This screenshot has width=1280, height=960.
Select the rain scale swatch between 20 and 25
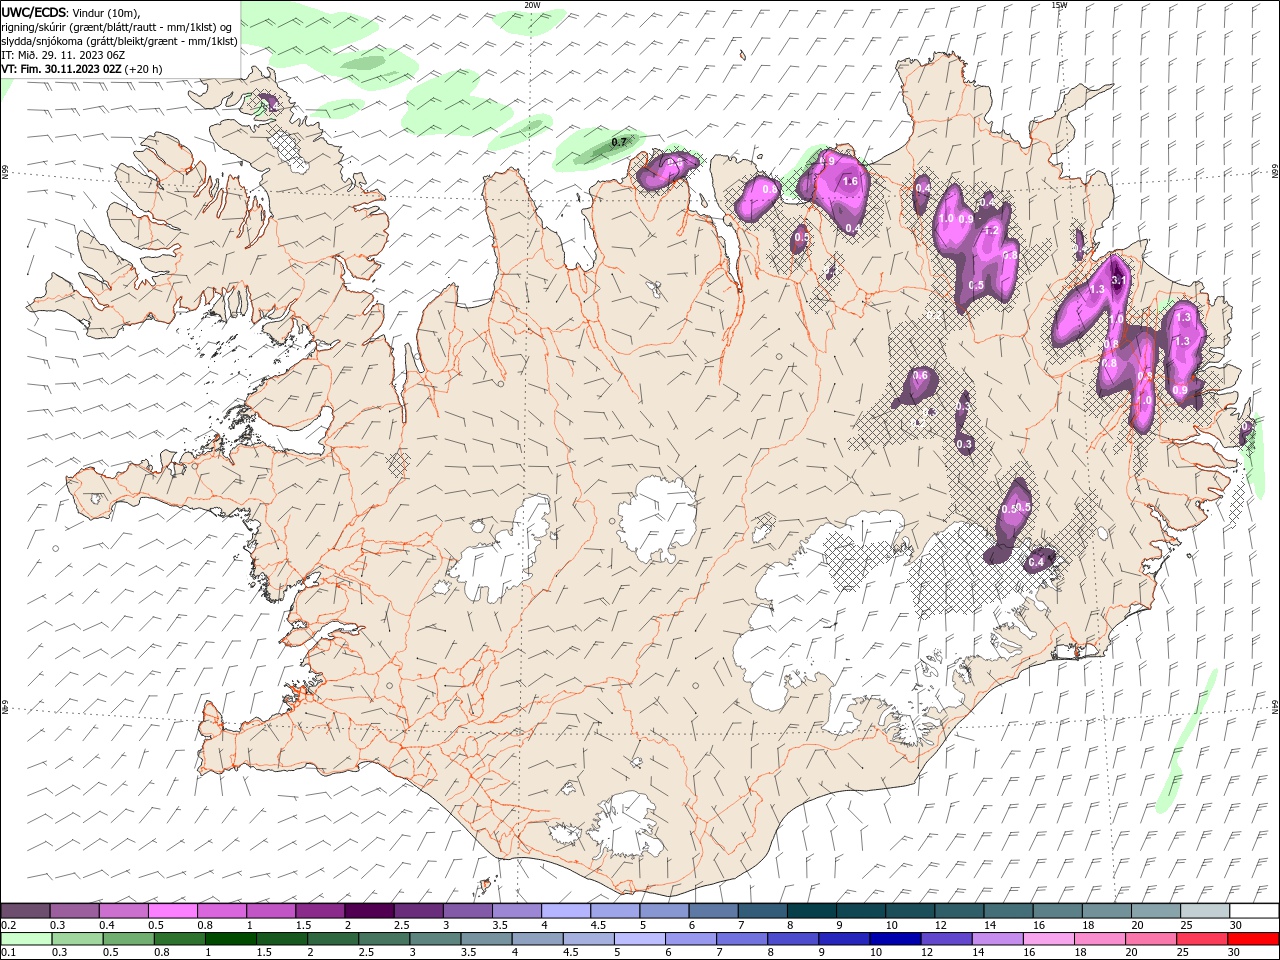pos(1149,939)
